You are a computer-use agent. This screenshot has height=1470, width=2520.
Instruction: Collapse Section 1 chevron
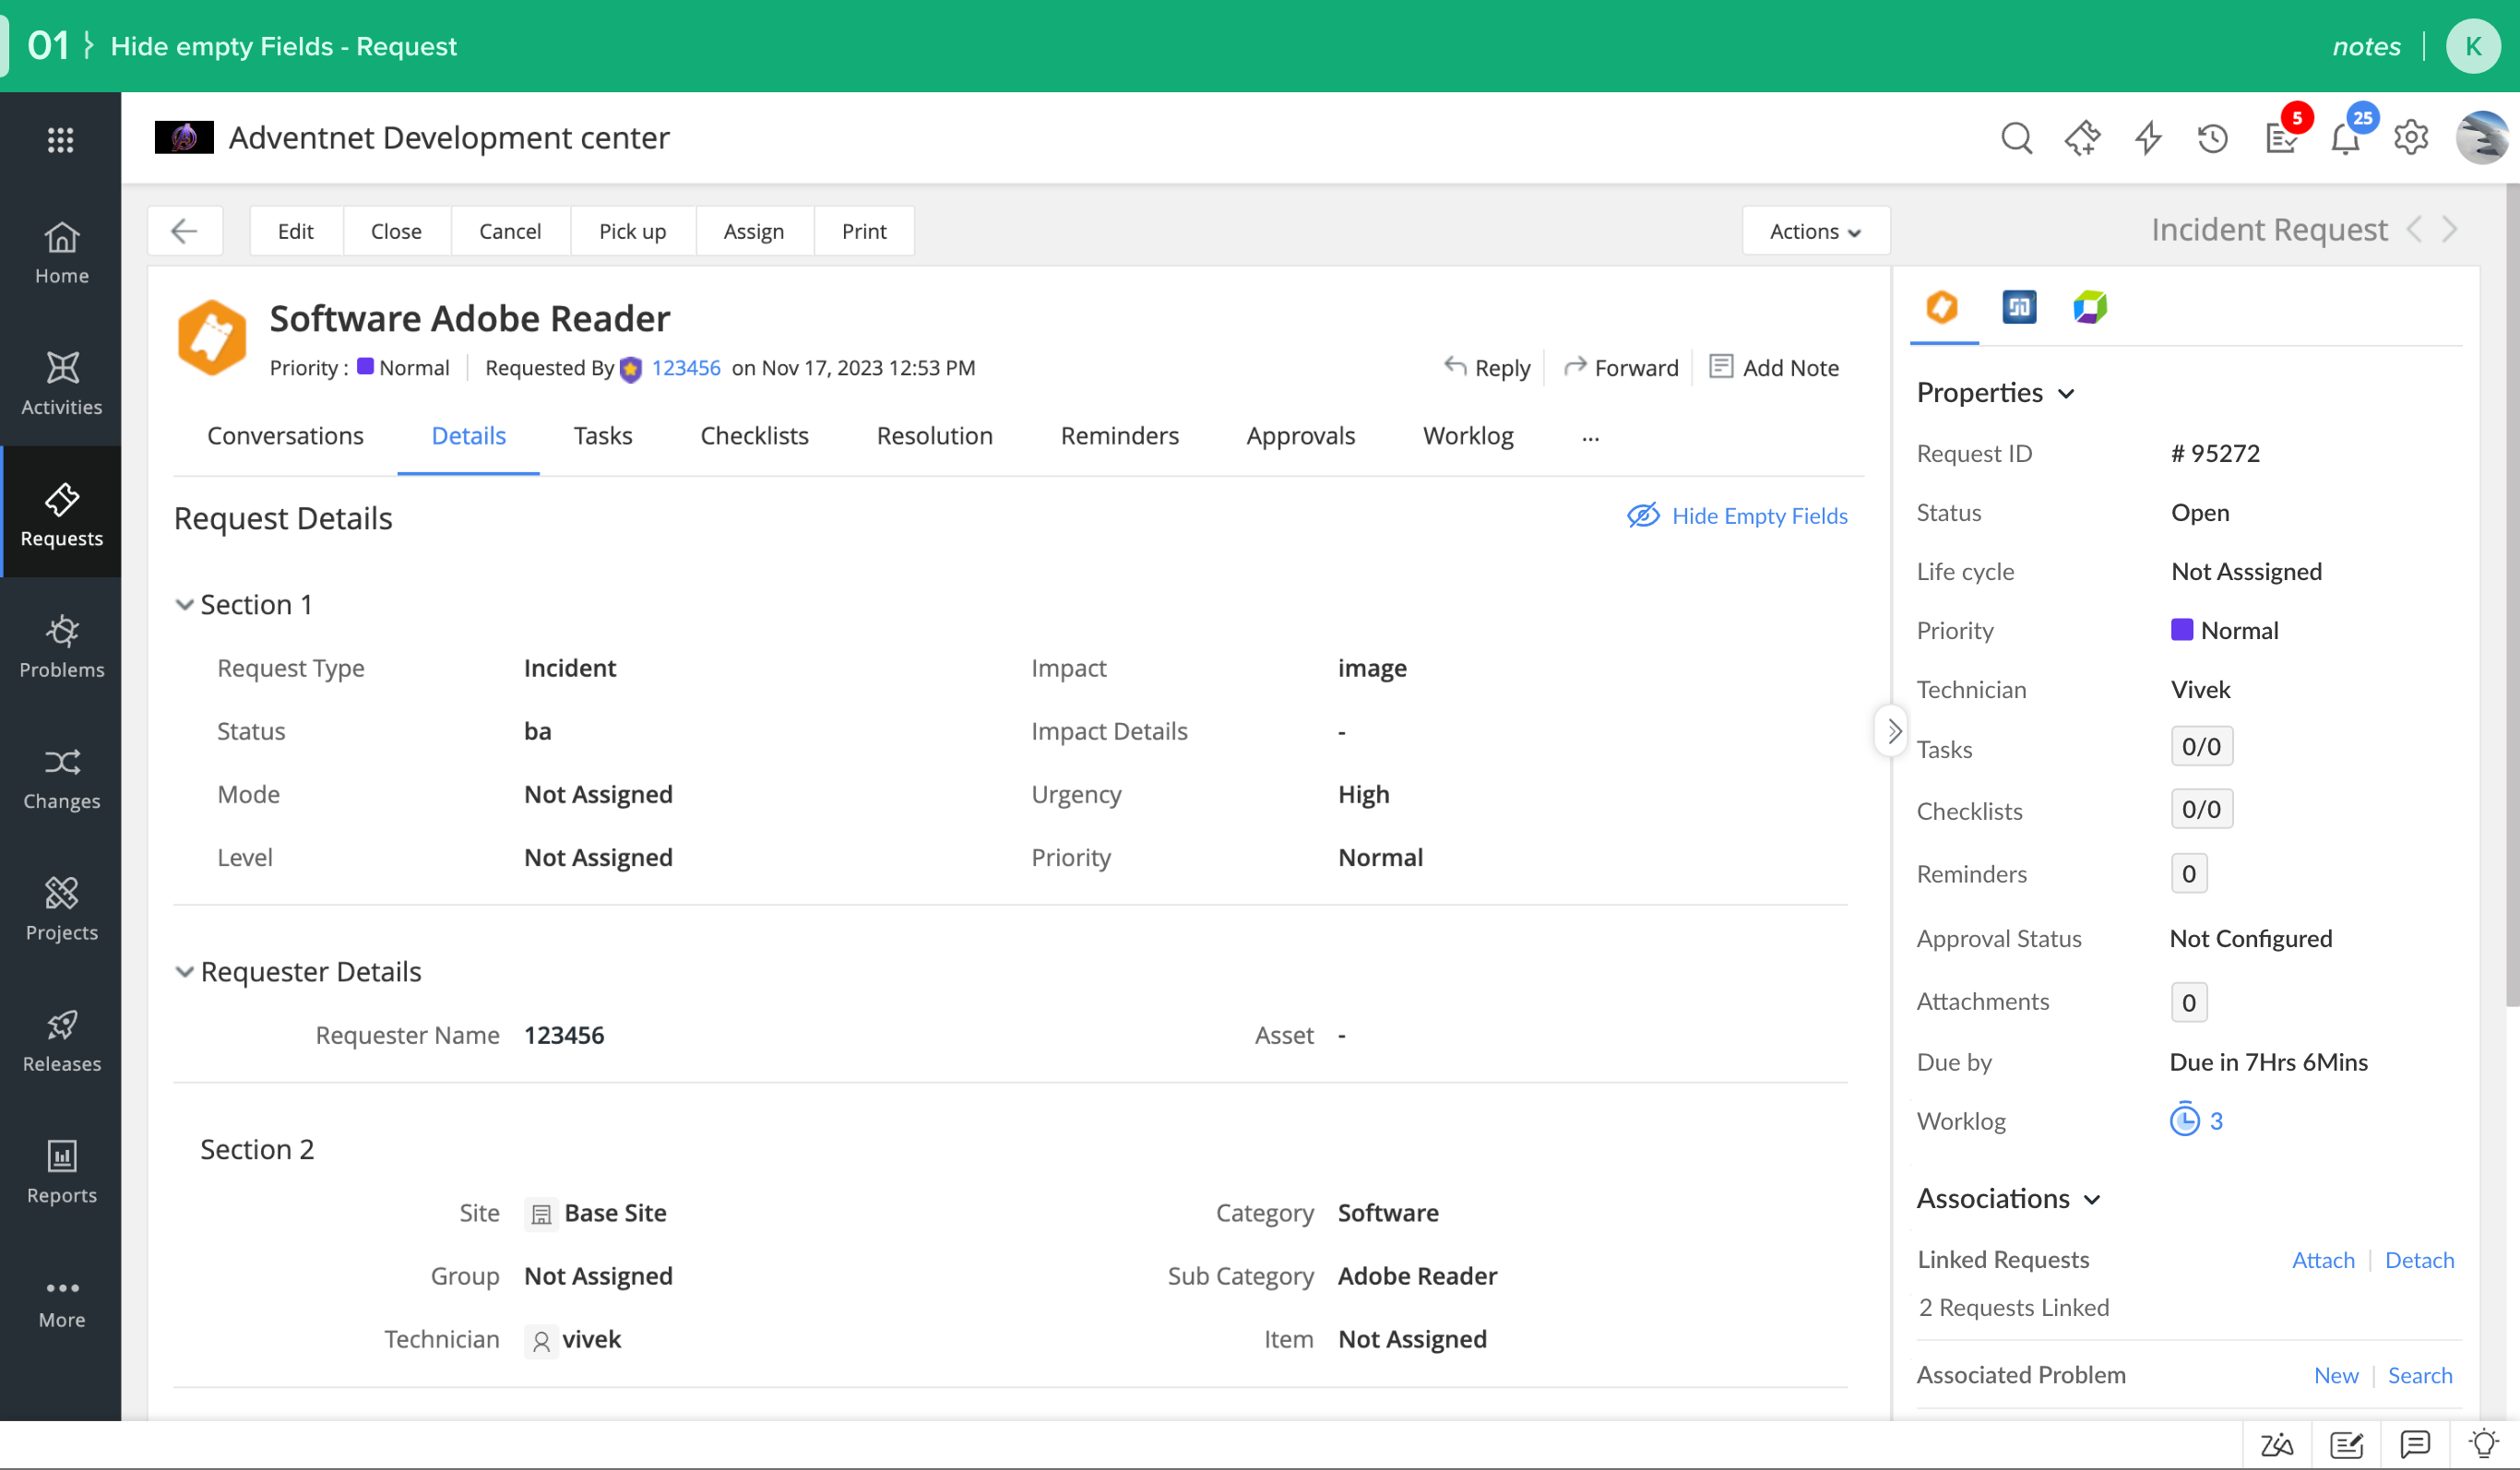pos(184,605)
